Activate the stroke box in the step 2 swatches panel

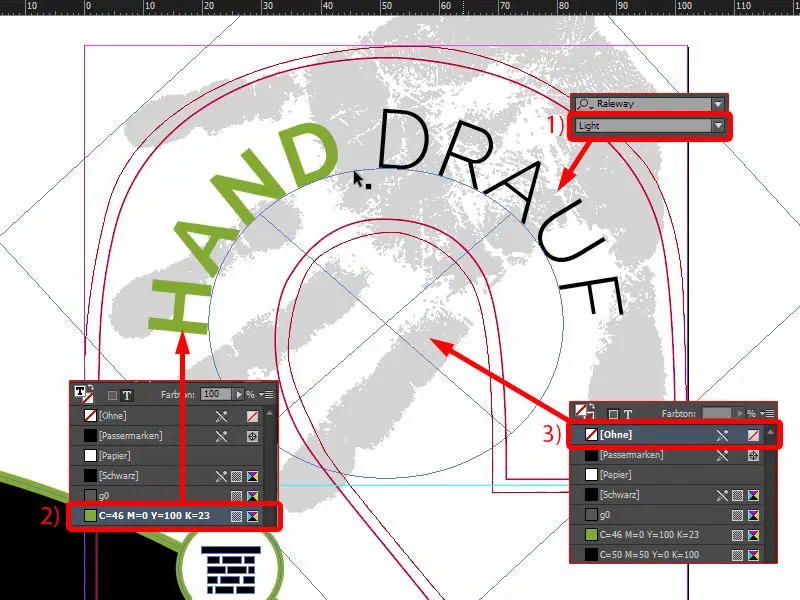tap(88, 397)
